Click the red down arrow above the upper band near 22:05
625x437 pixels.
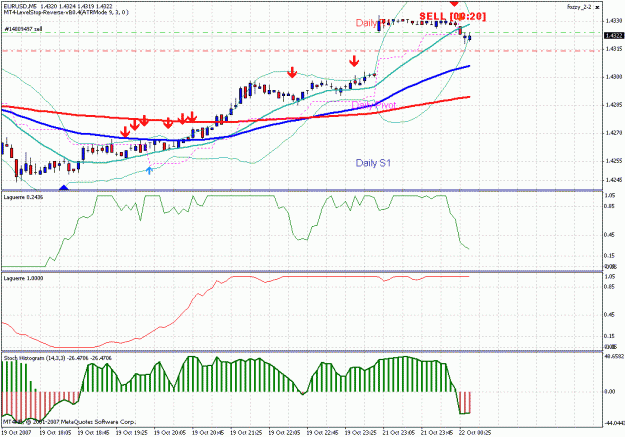pyautogui.click(x=292, y=72)
